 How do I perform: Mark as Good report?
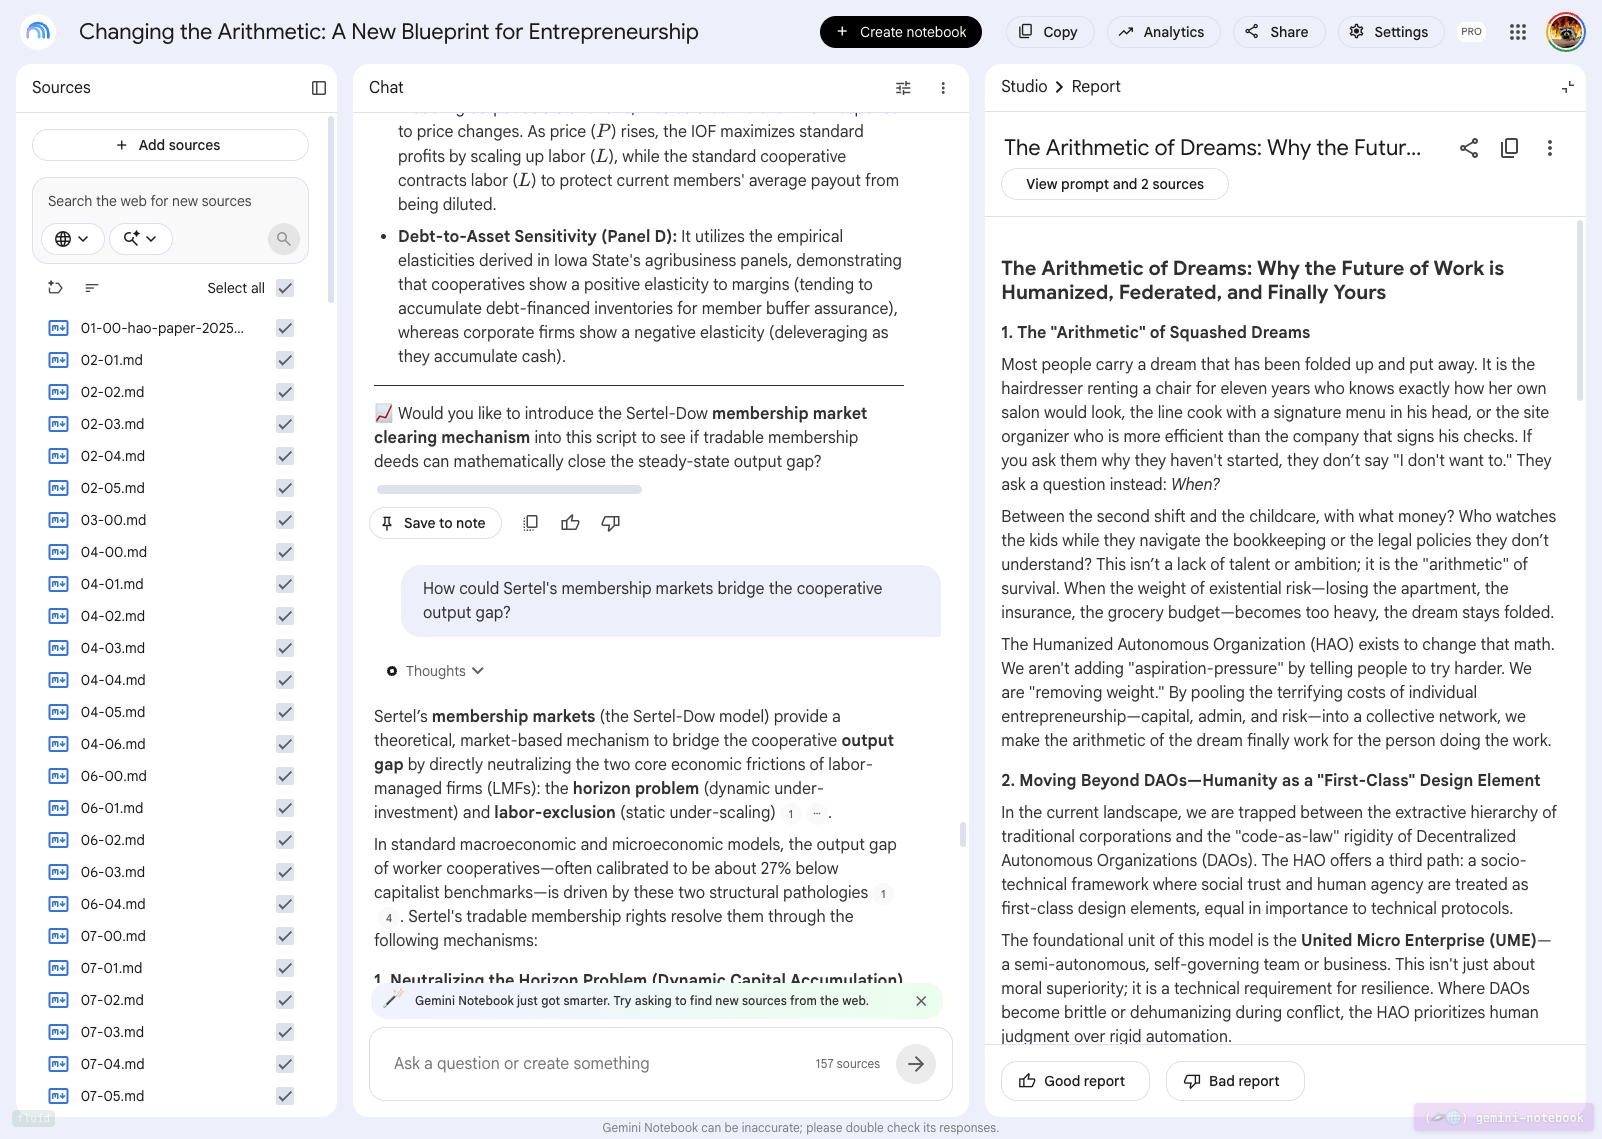coord(1075,1081)
